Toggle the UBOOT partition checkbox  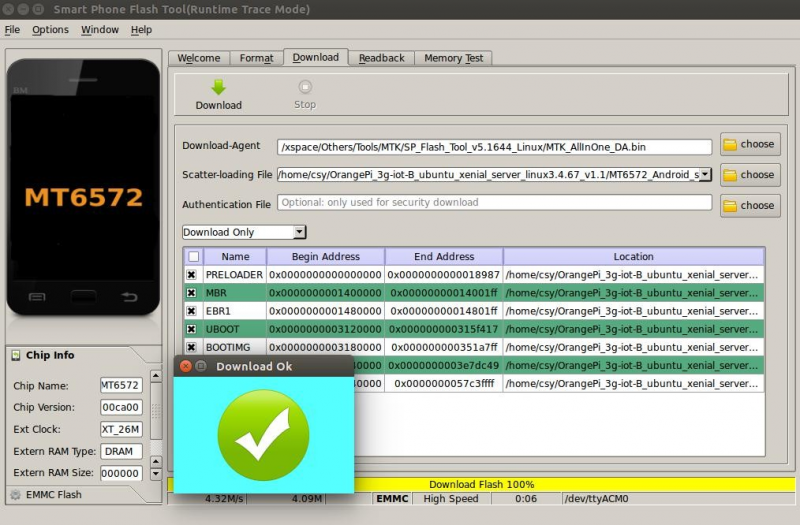pos(192,329)
